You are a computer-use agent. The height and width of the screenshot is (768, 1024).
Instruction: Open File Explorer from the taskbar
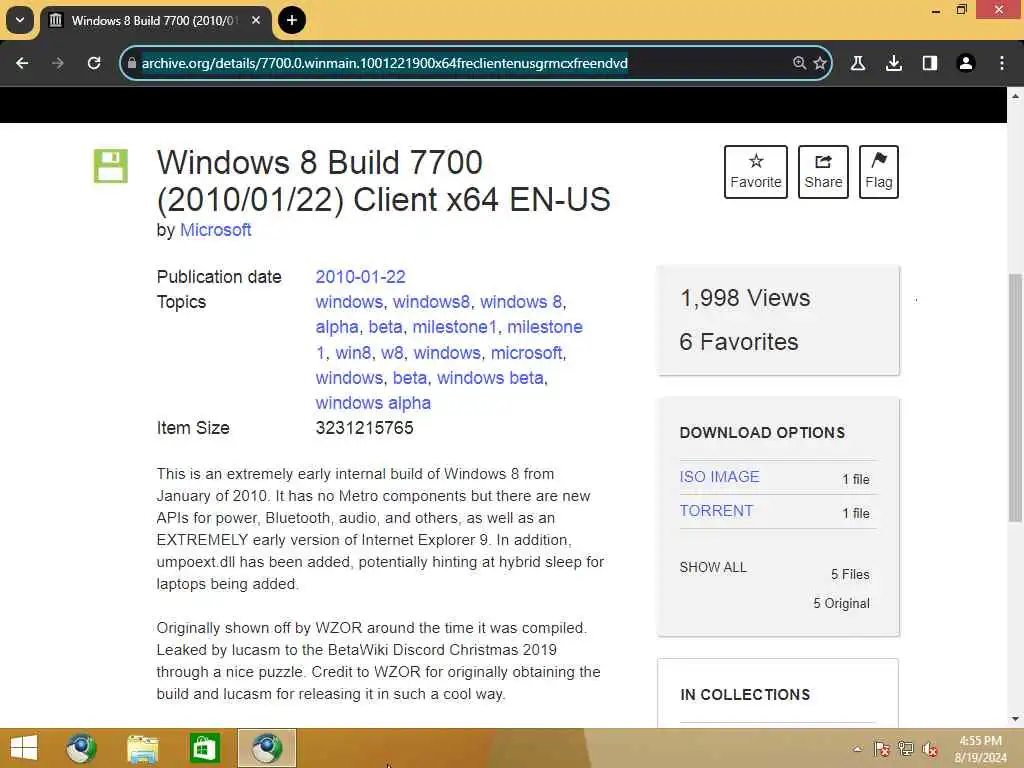142,748
